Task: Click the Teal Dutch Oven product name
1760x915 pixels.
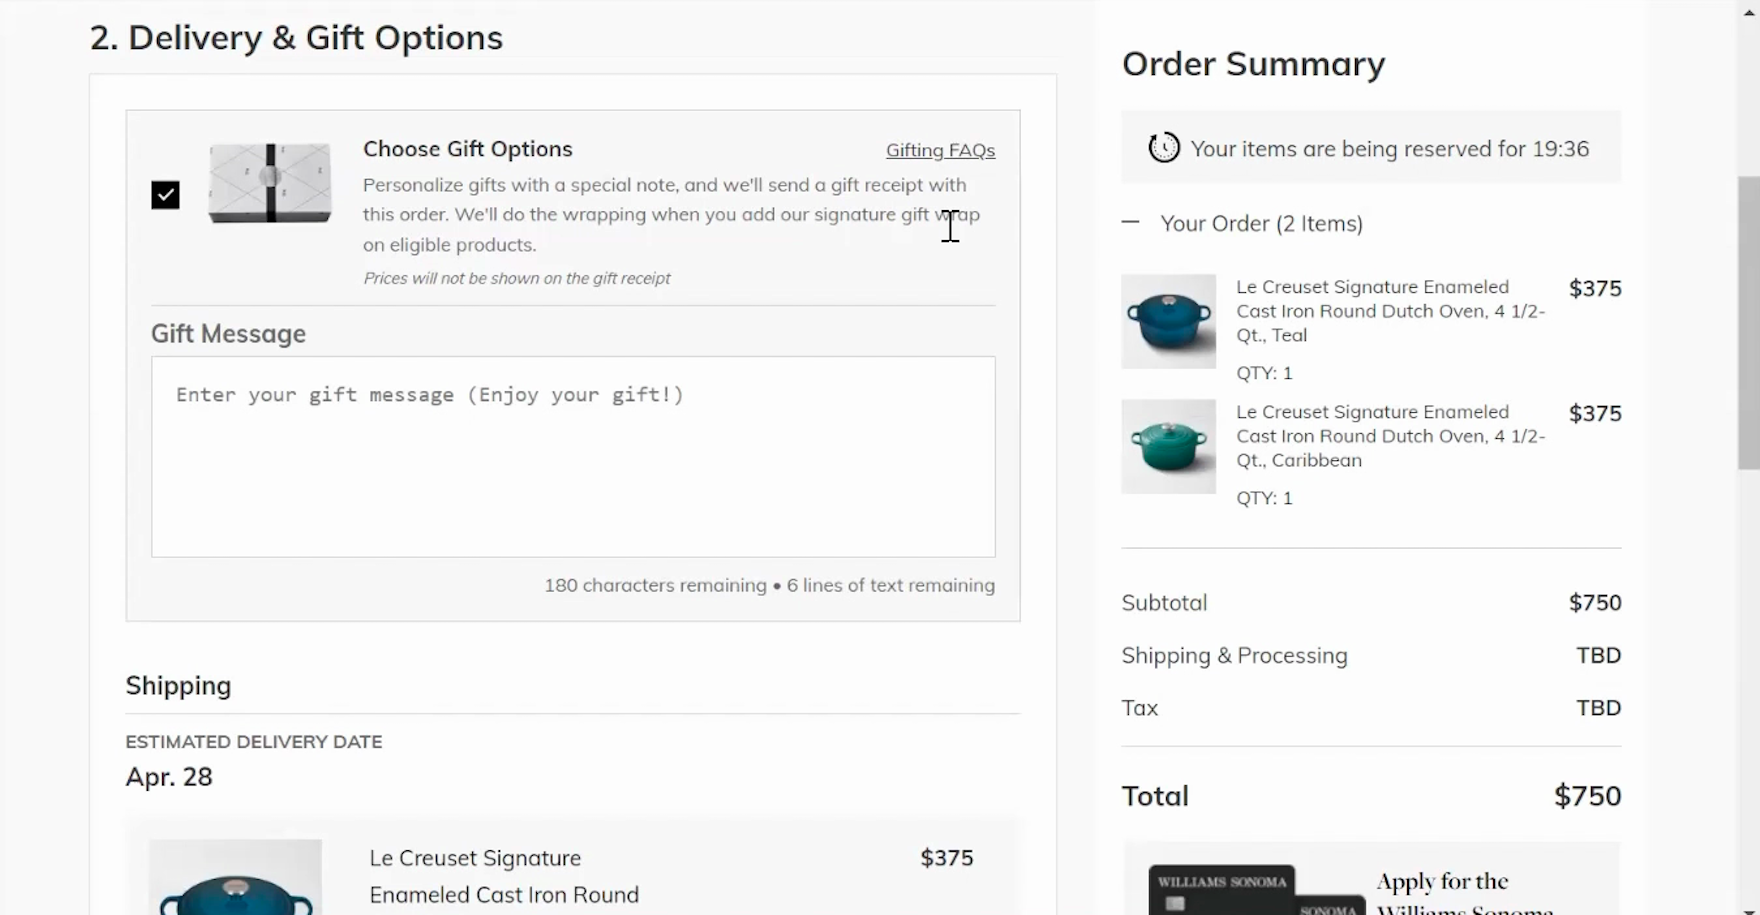Action: coord(1390,311)
